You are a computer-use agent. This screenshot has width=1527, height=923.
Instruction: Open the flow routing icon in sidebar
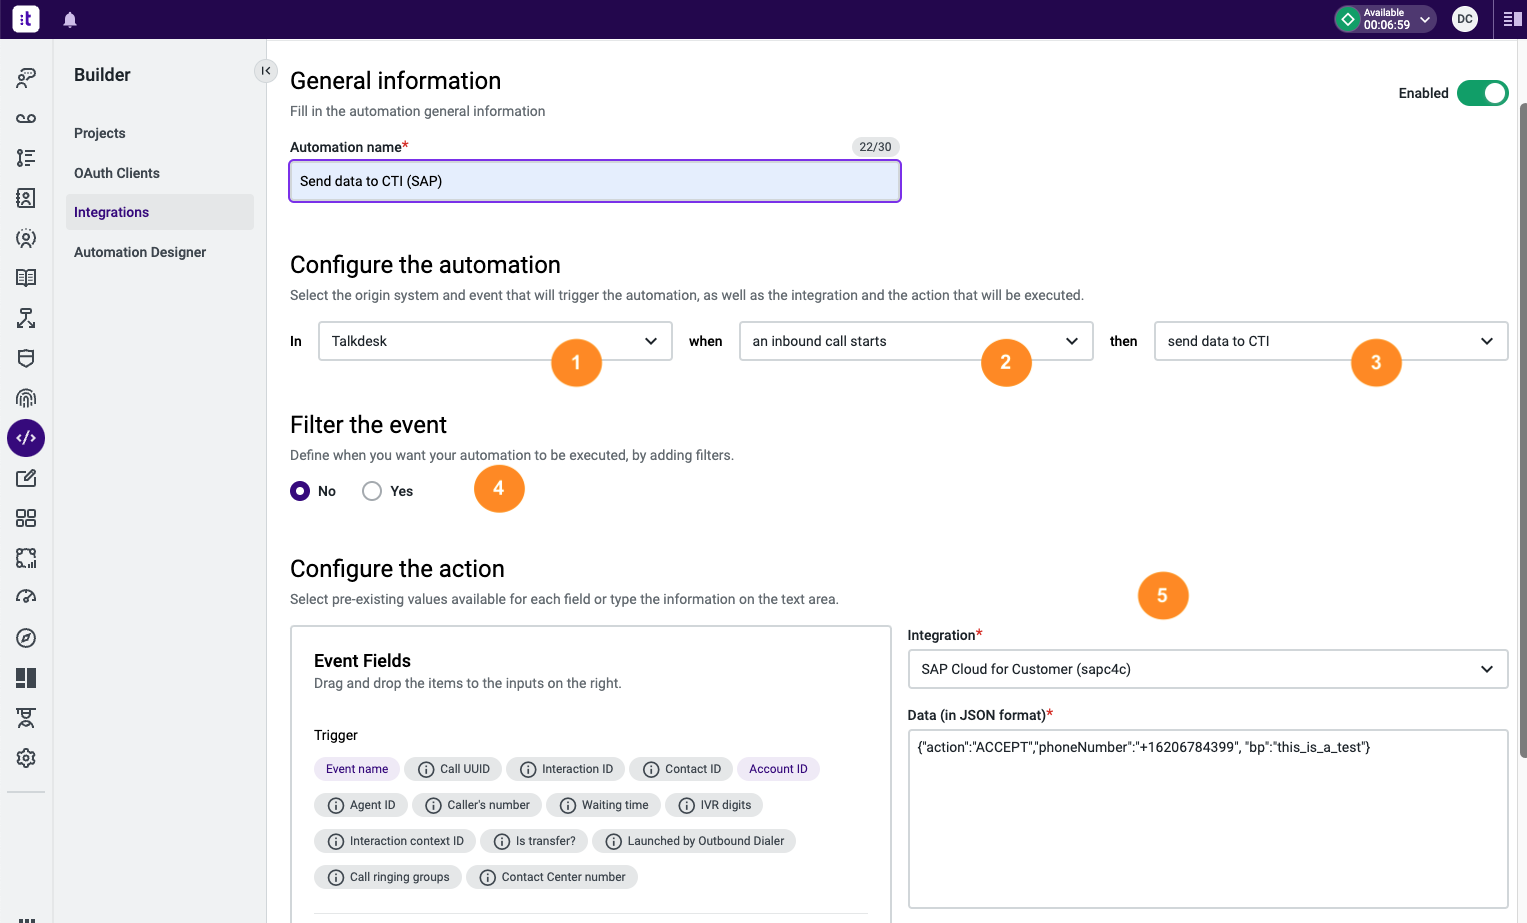[x=26, y=318]
